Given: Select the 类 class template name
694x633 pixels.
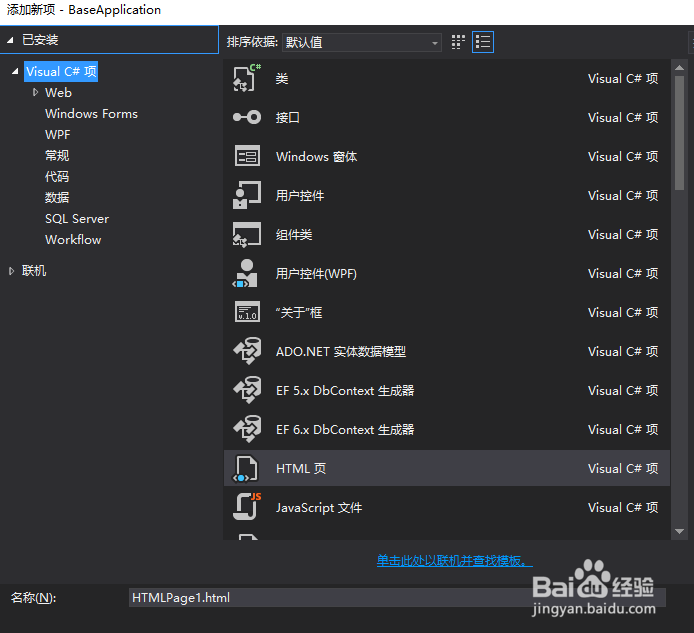Looking at the screenshot, I should point(282,78).
